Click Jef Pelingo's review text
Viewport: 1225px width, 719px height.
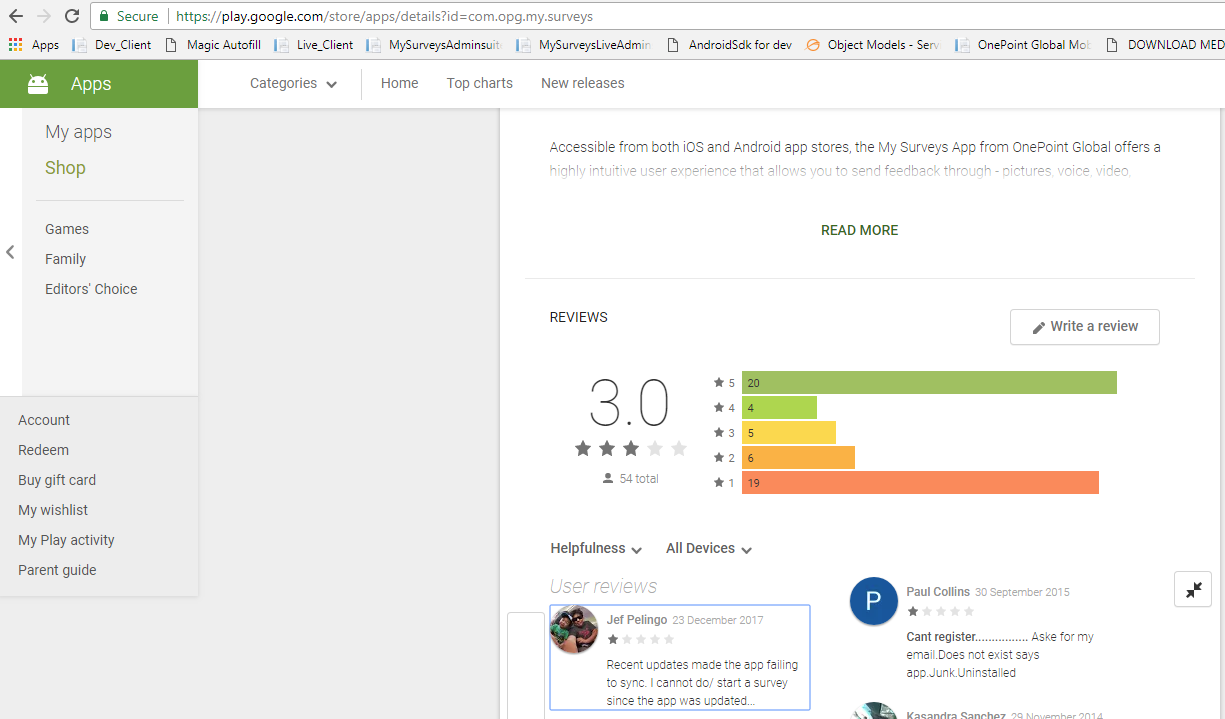pyautogui.click(x=702, y=683)
